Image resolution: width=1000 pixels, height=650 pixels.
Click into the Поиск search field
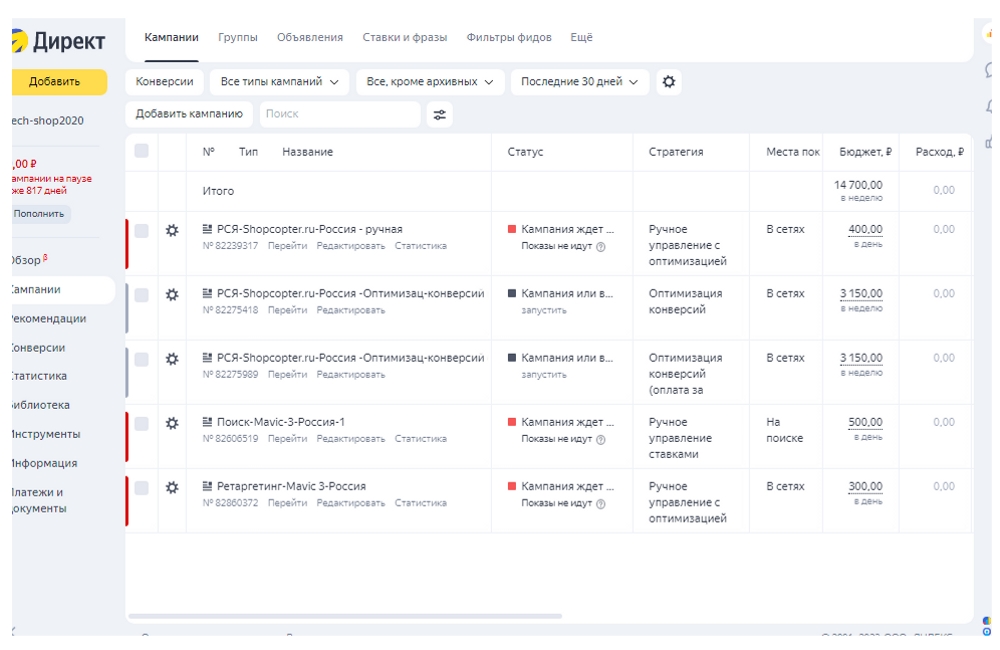click(340, 114)
